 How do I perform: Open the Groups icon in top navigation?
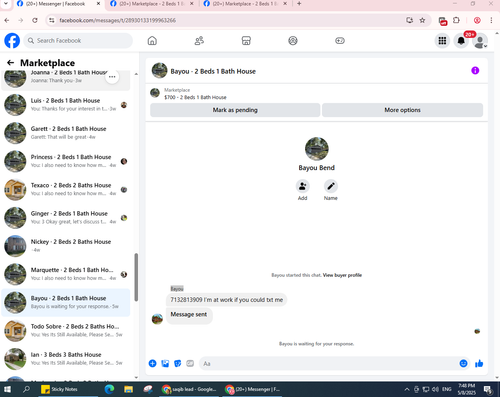[x=293, y=41]
